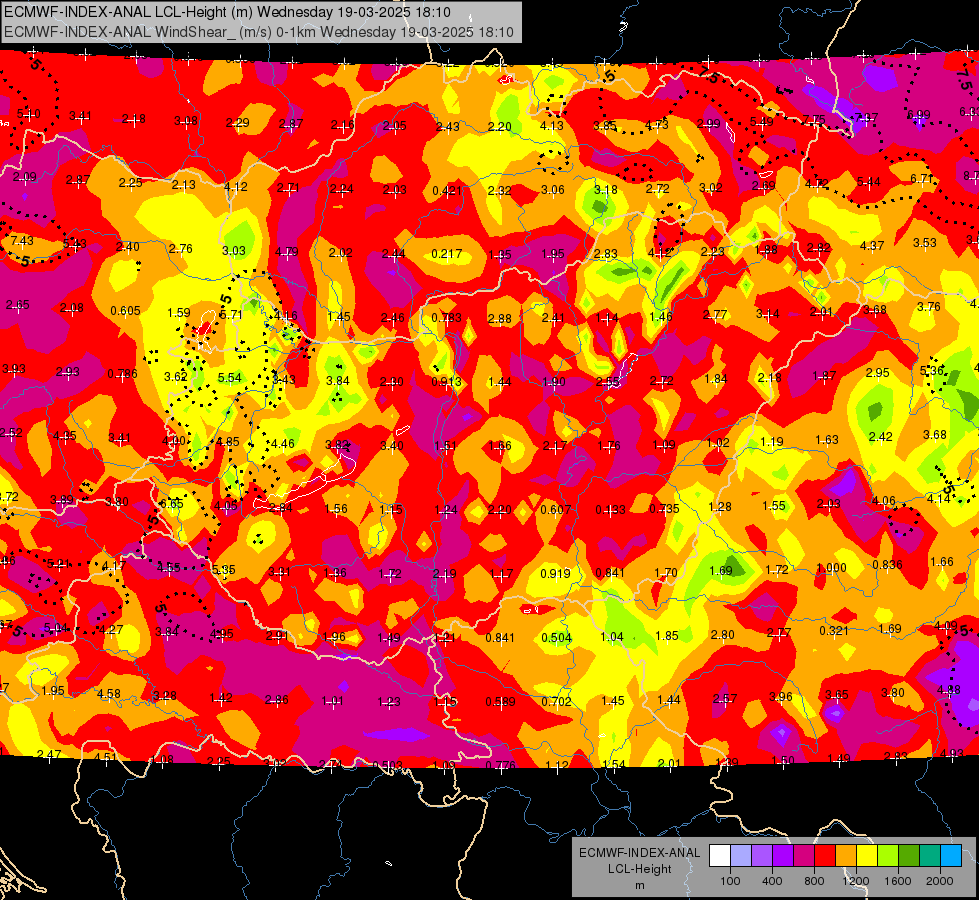Click the white legend swatch
This screenshot has height=900, width=979.
pyautogui.click(x=720, y=856)
